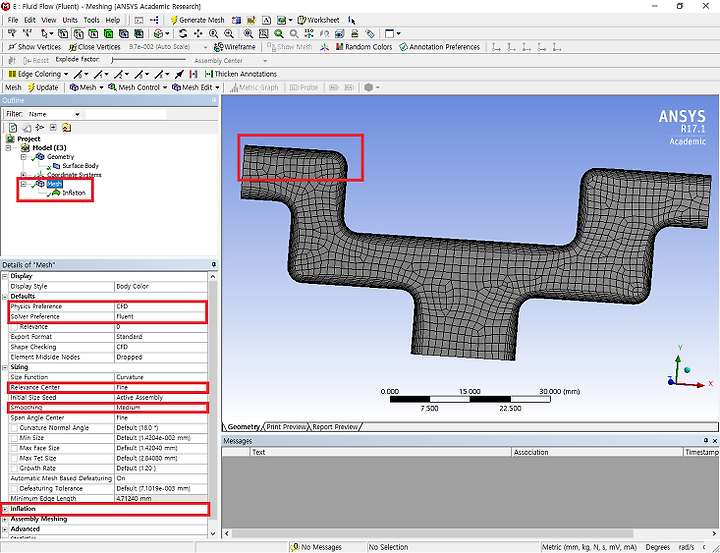
Task: Open the Mesh Control dropdown menu
Action: coord(139,87)
